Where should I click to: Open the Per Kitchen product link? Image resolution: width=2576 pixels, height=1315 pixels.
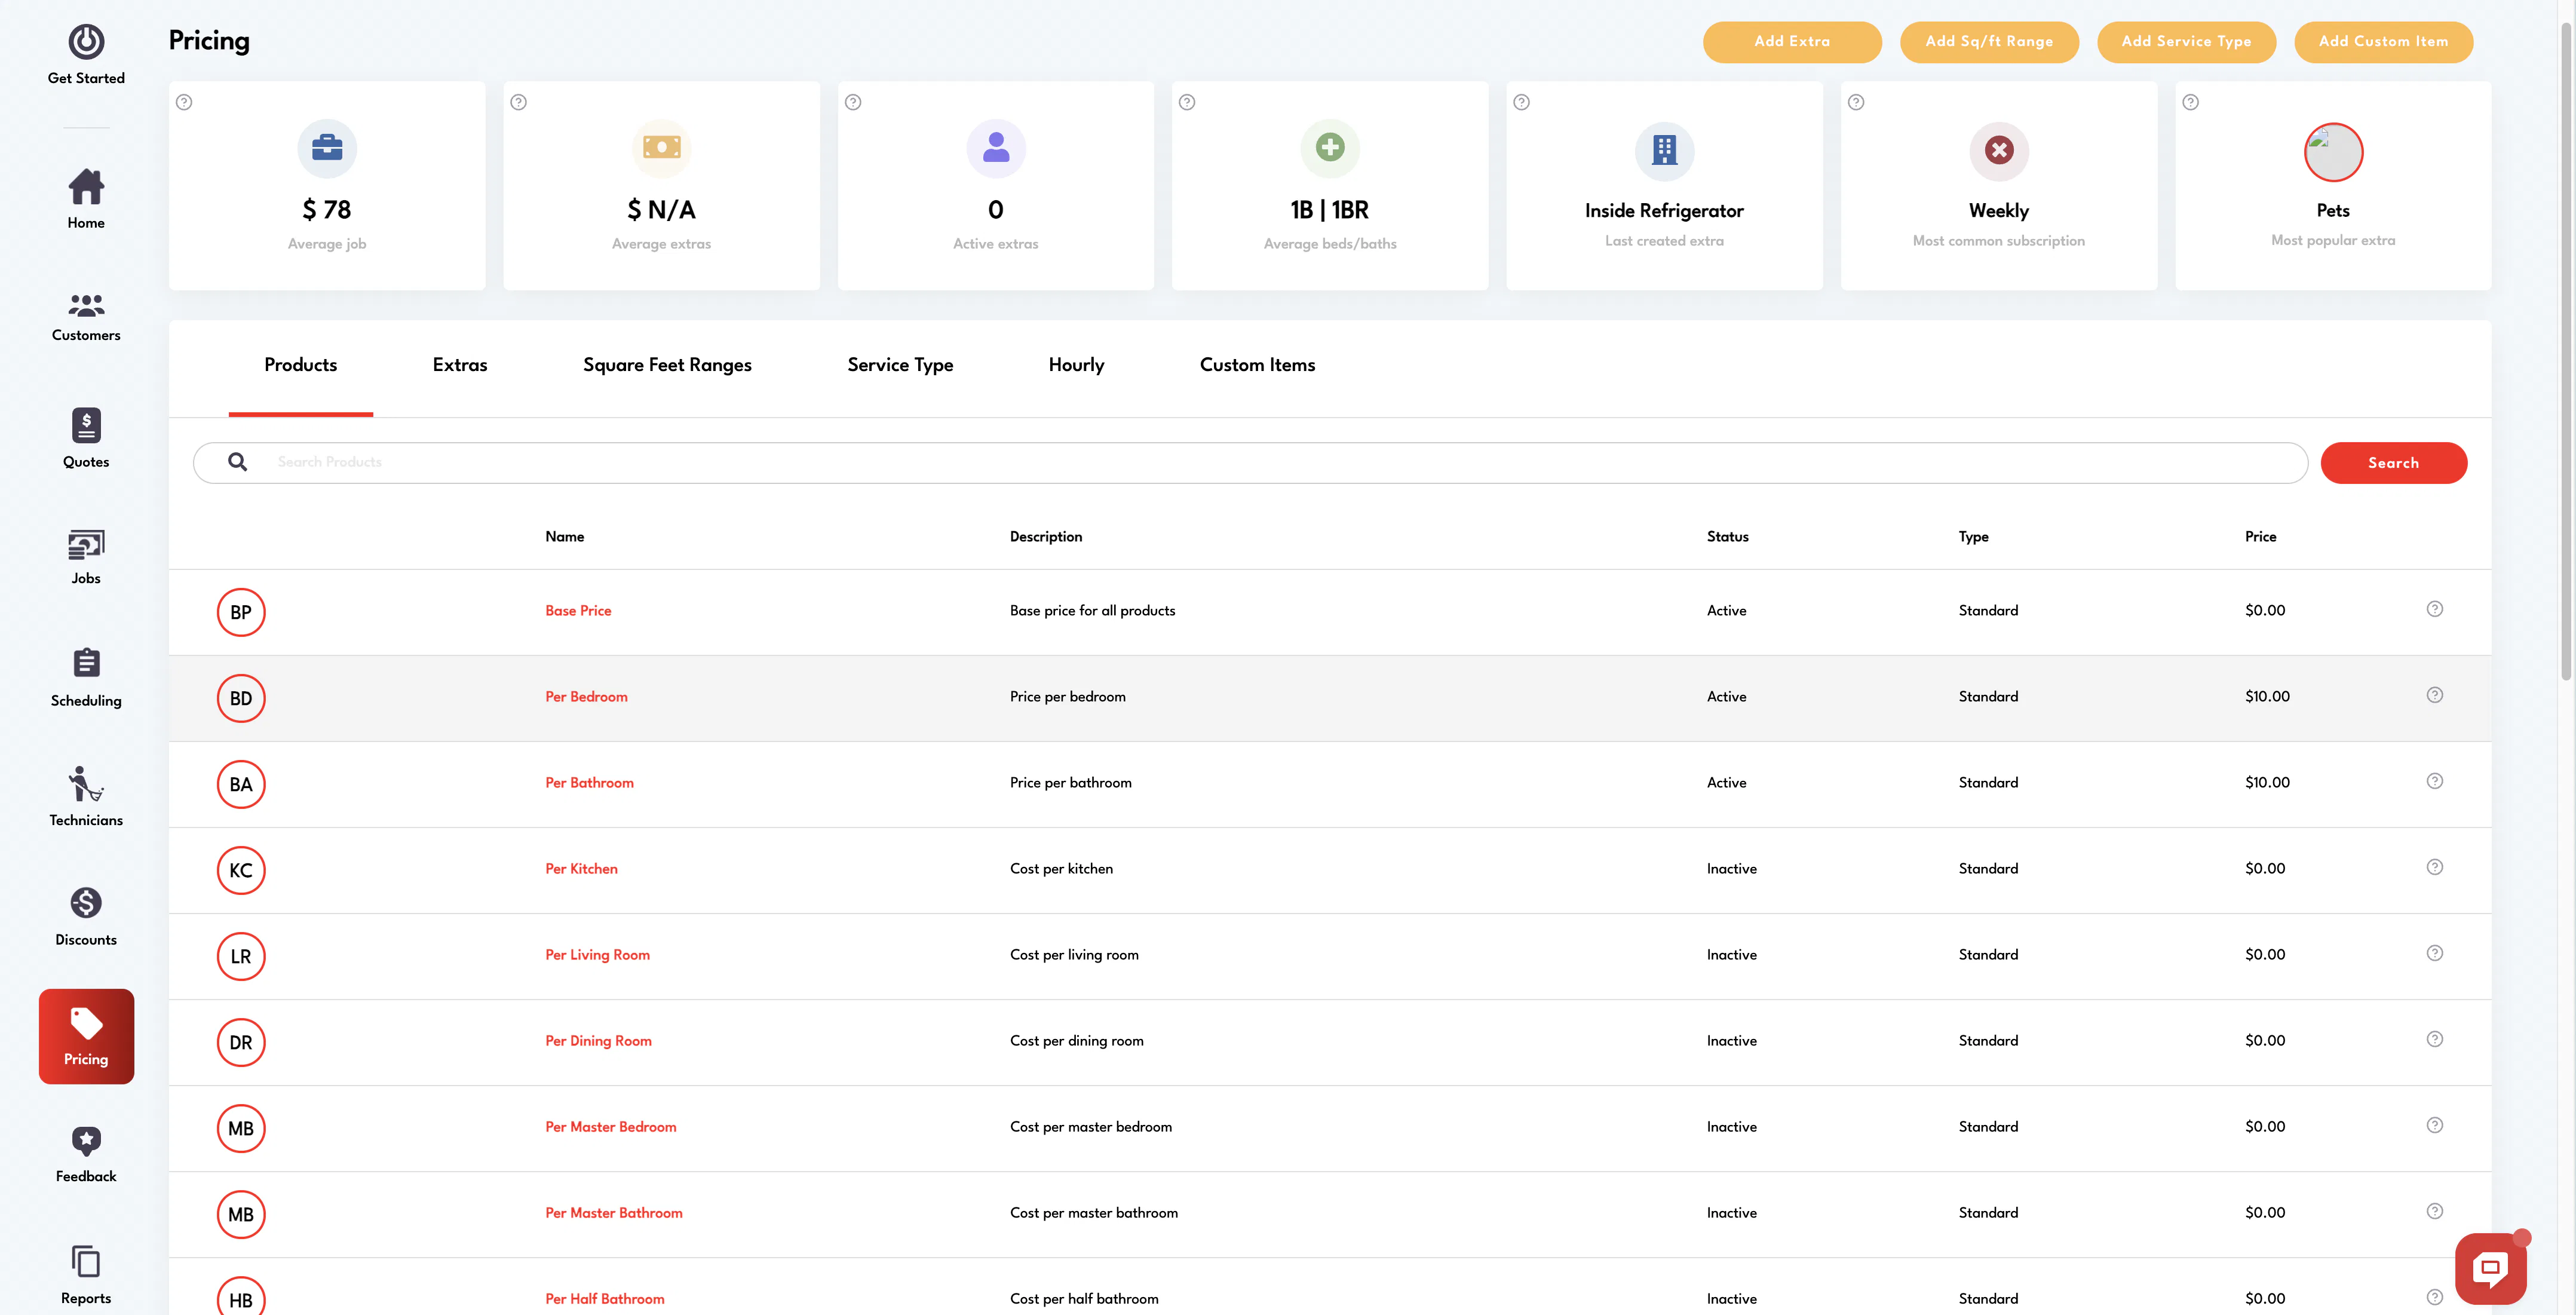581,869
